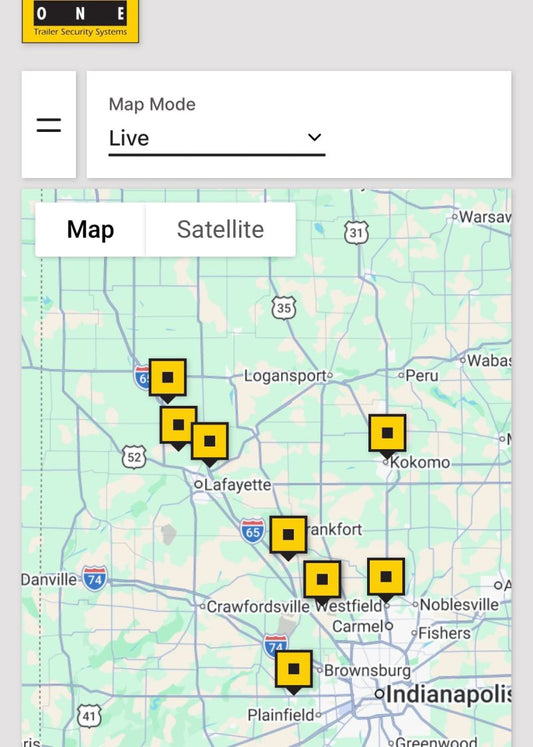Click the US 41 highway shield
This screenshot has height=747, width=533.
pyautogui.click(x=89, y=716)
